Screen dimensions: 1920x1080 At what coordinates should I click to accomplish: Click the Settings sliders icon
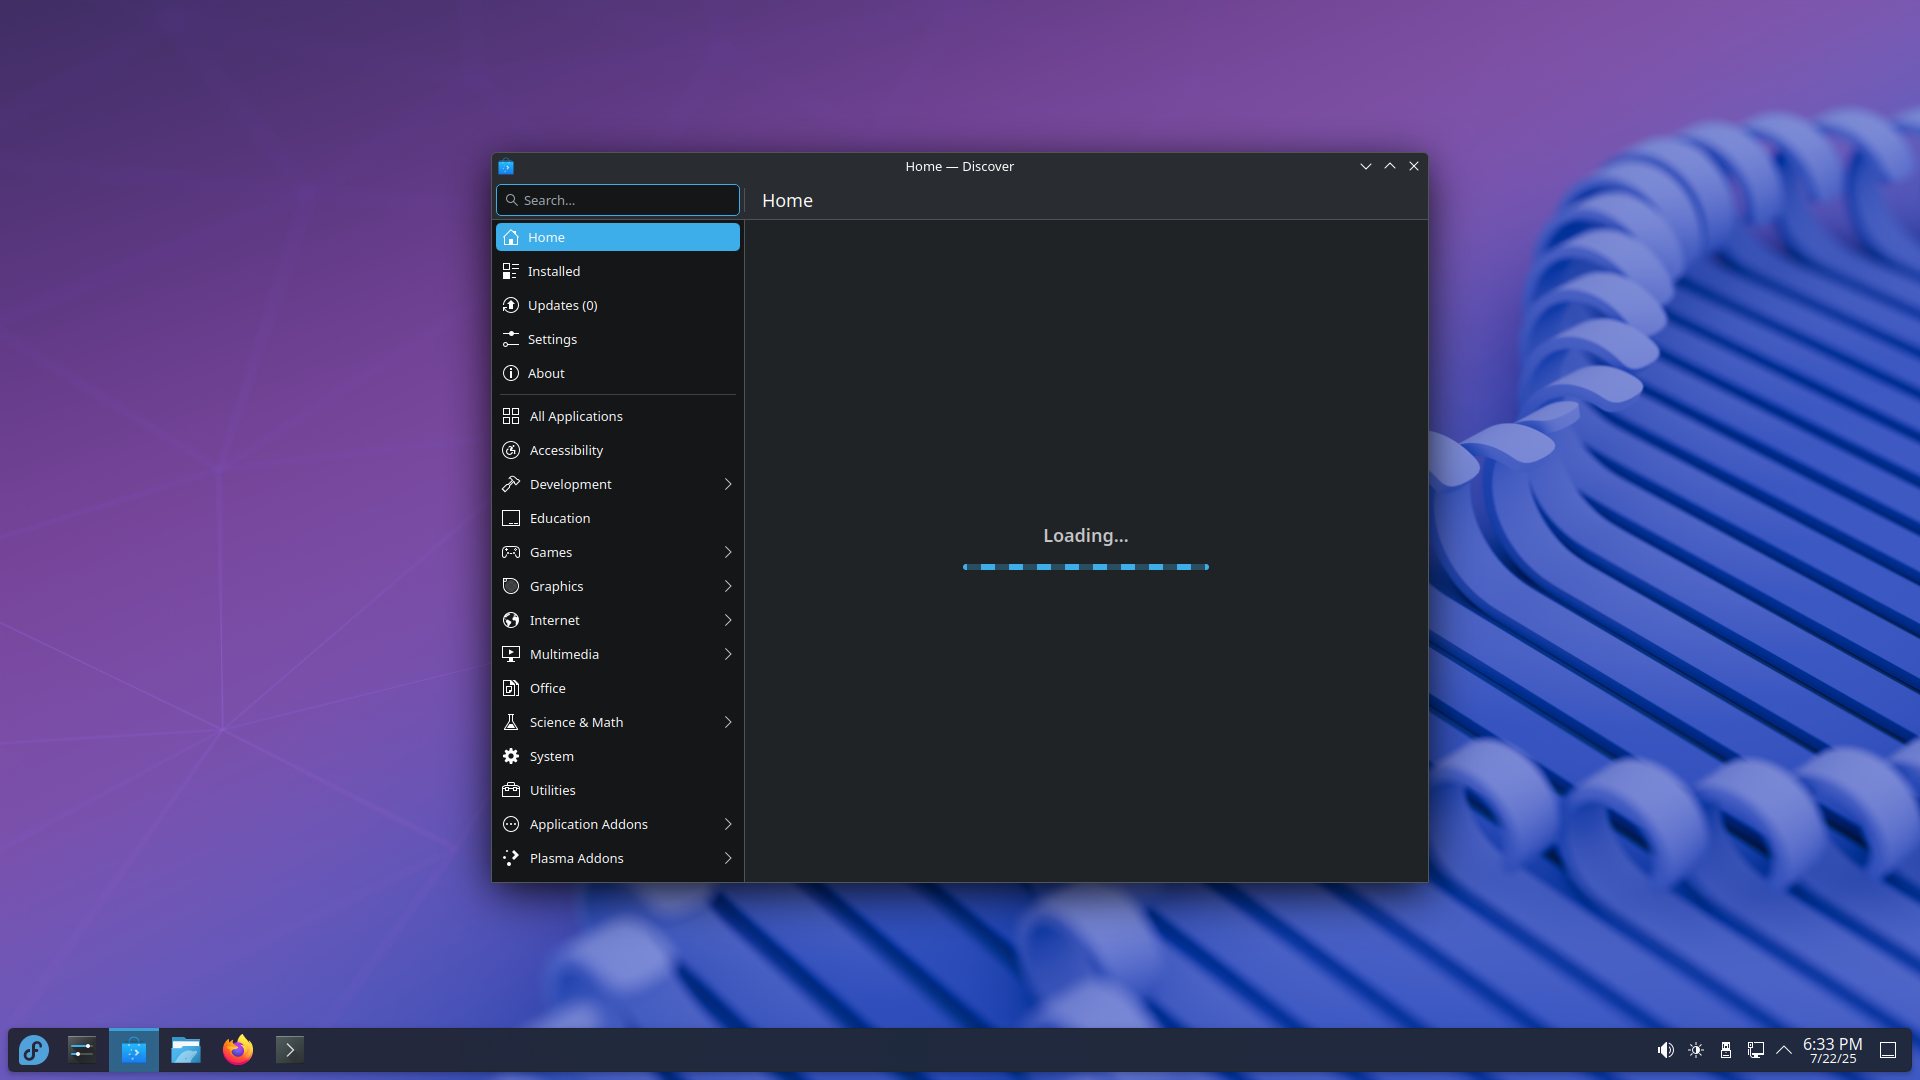[x=511, y=339]
